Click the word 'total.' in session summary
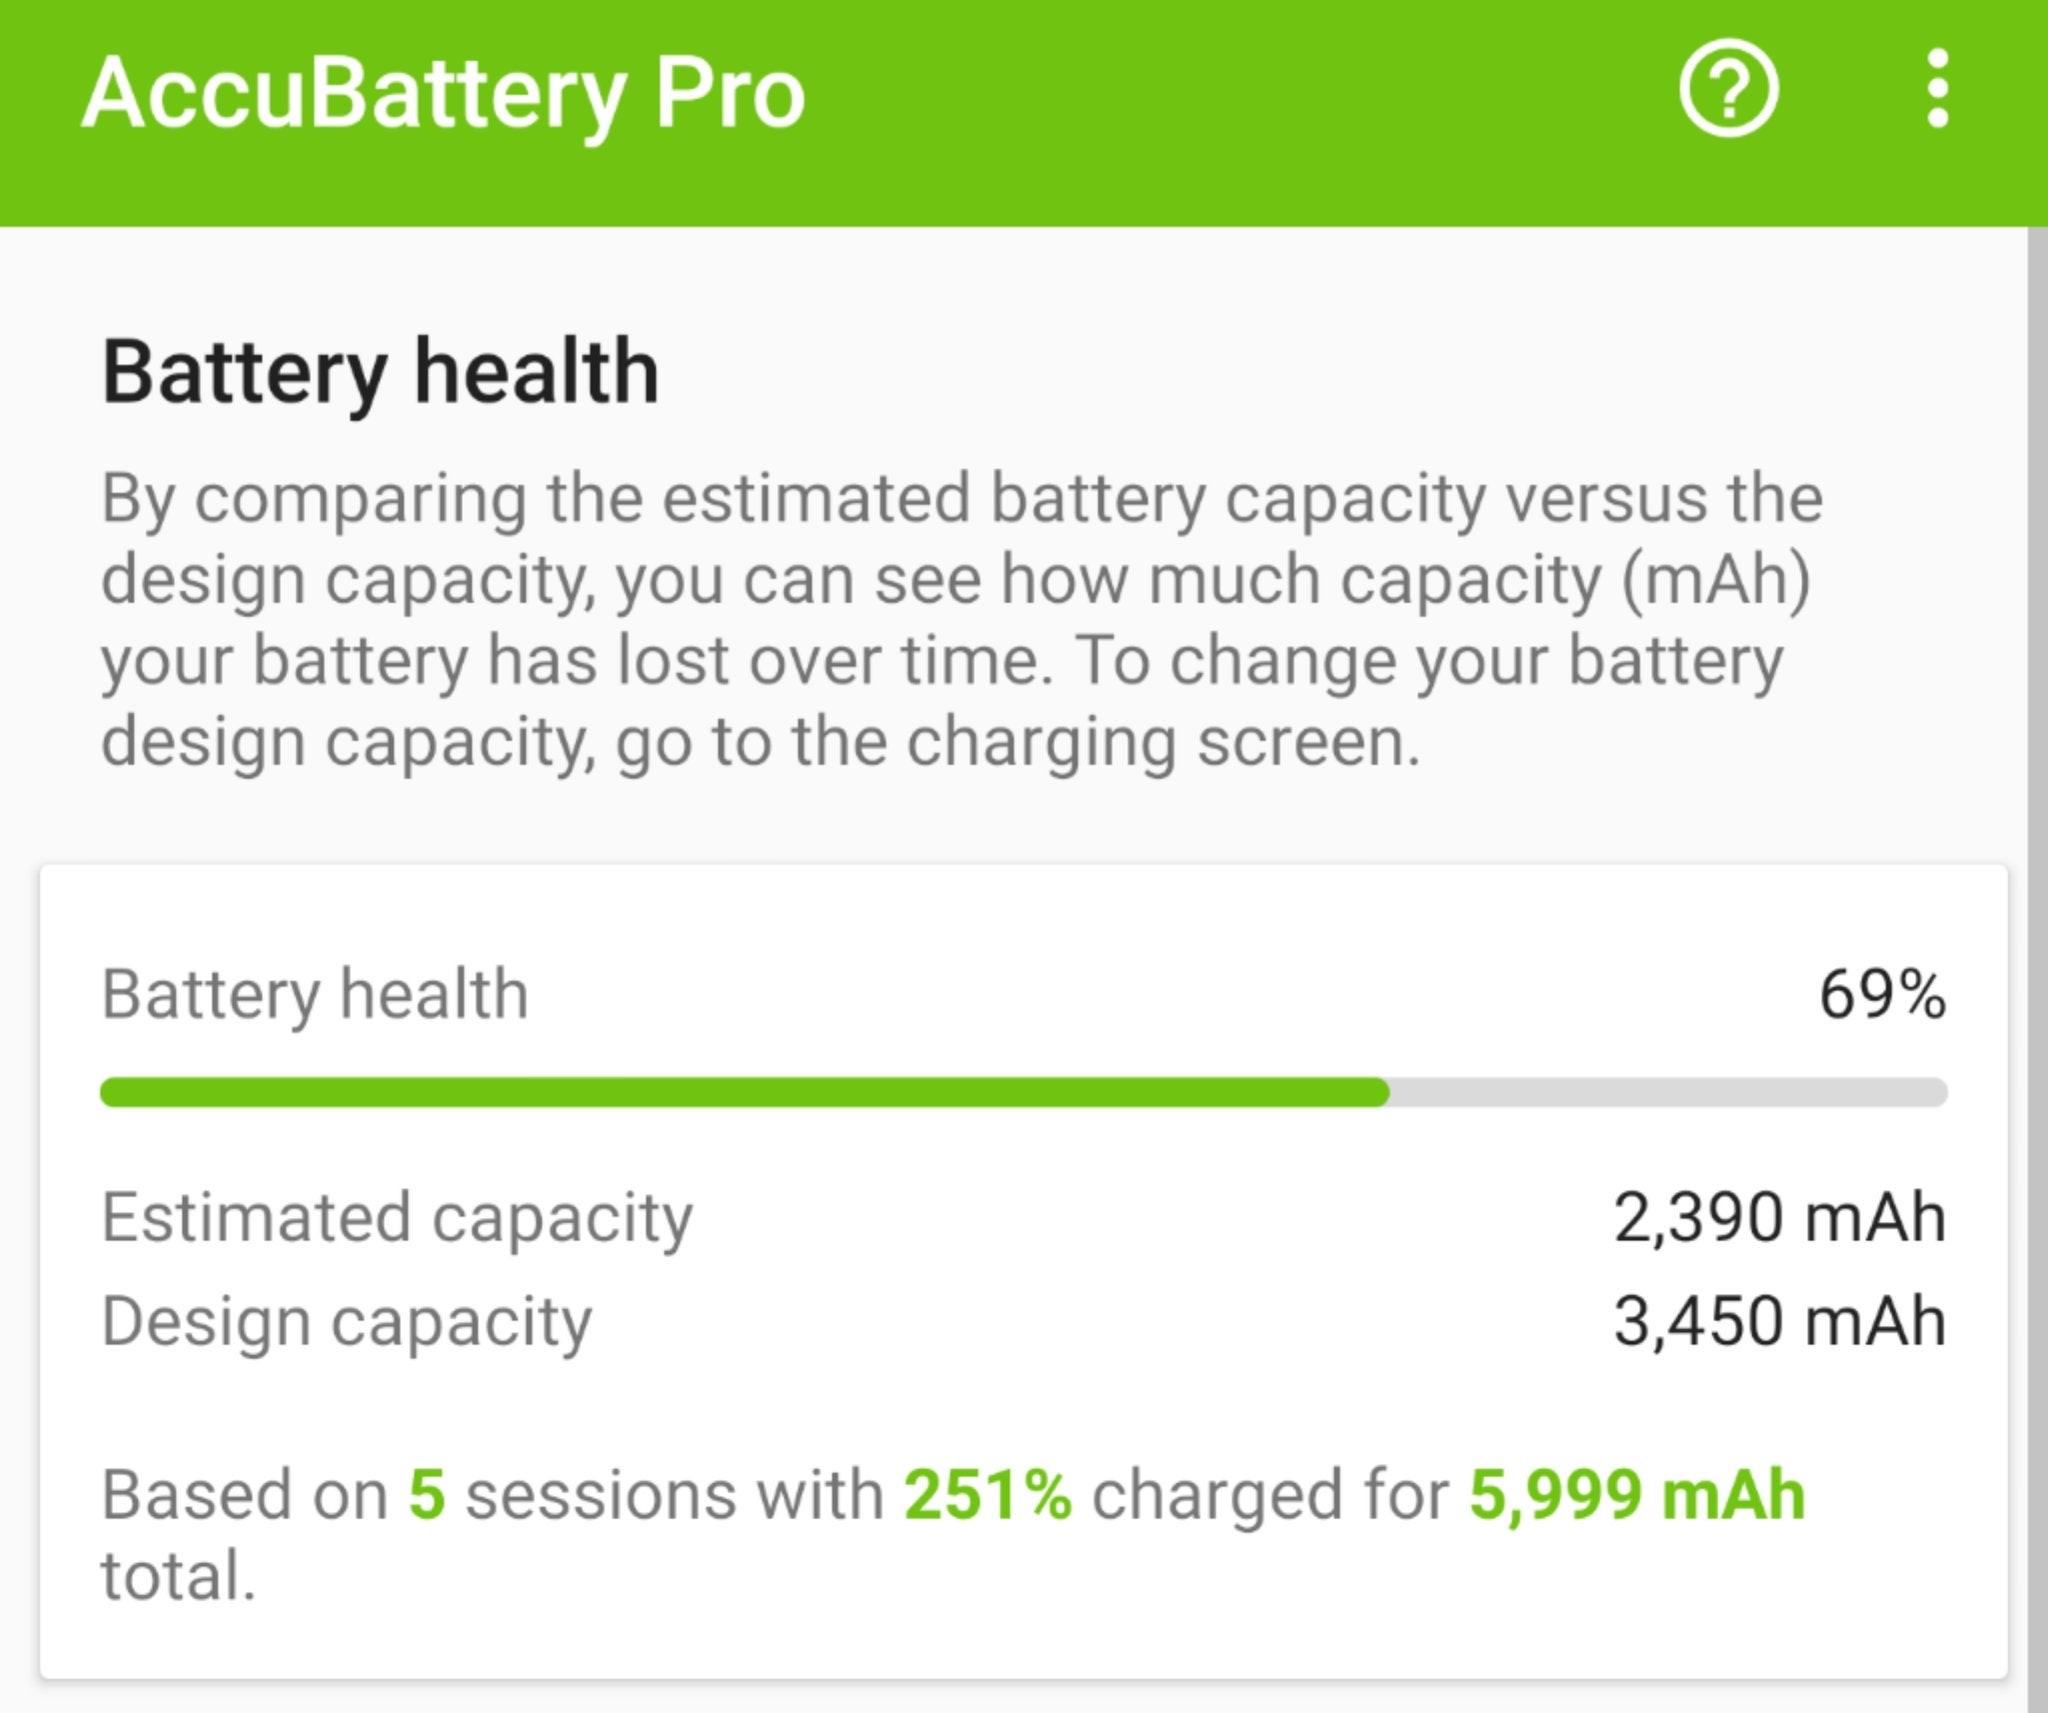 (179, 1577)
